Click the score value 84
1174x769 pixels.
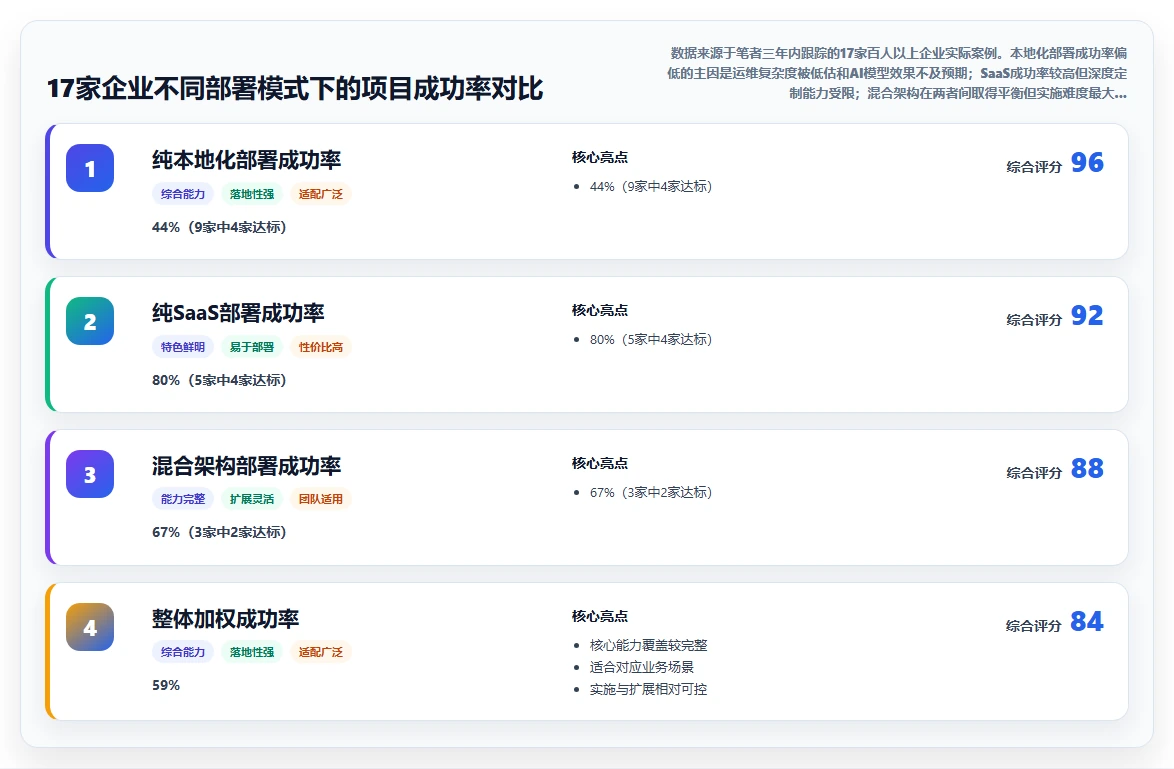click(x=1087, y=621)
